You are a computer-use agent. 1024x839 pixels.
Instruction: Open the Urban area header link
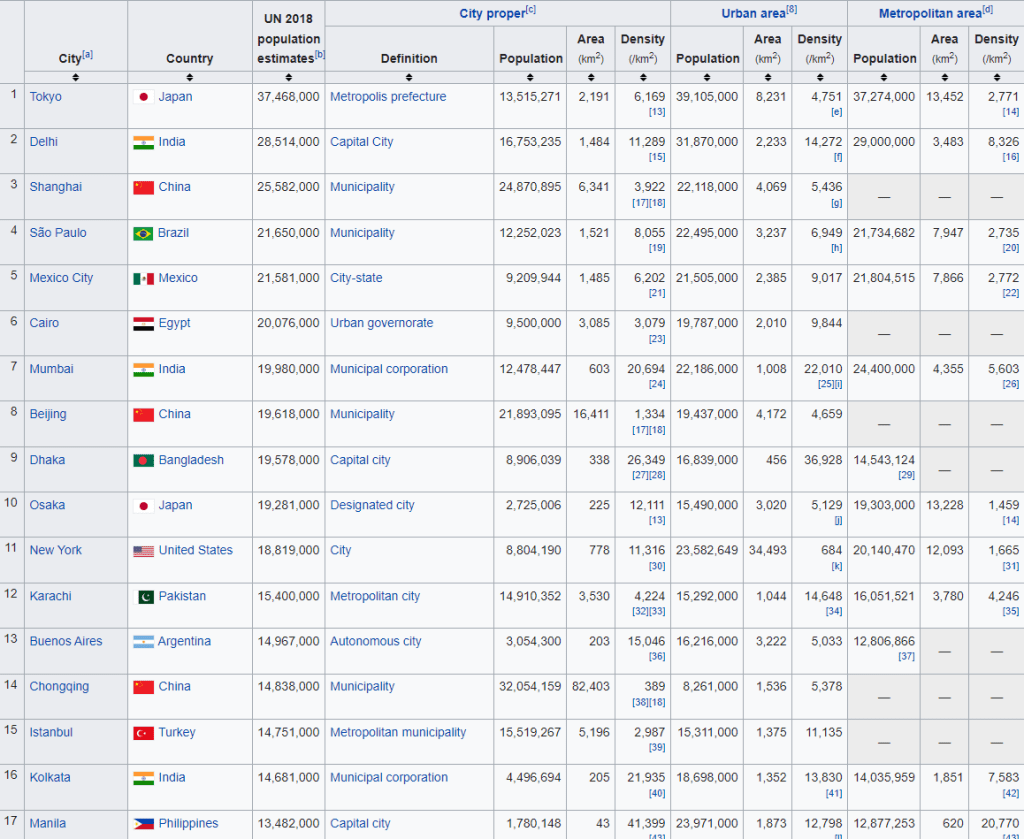(753, 14)
